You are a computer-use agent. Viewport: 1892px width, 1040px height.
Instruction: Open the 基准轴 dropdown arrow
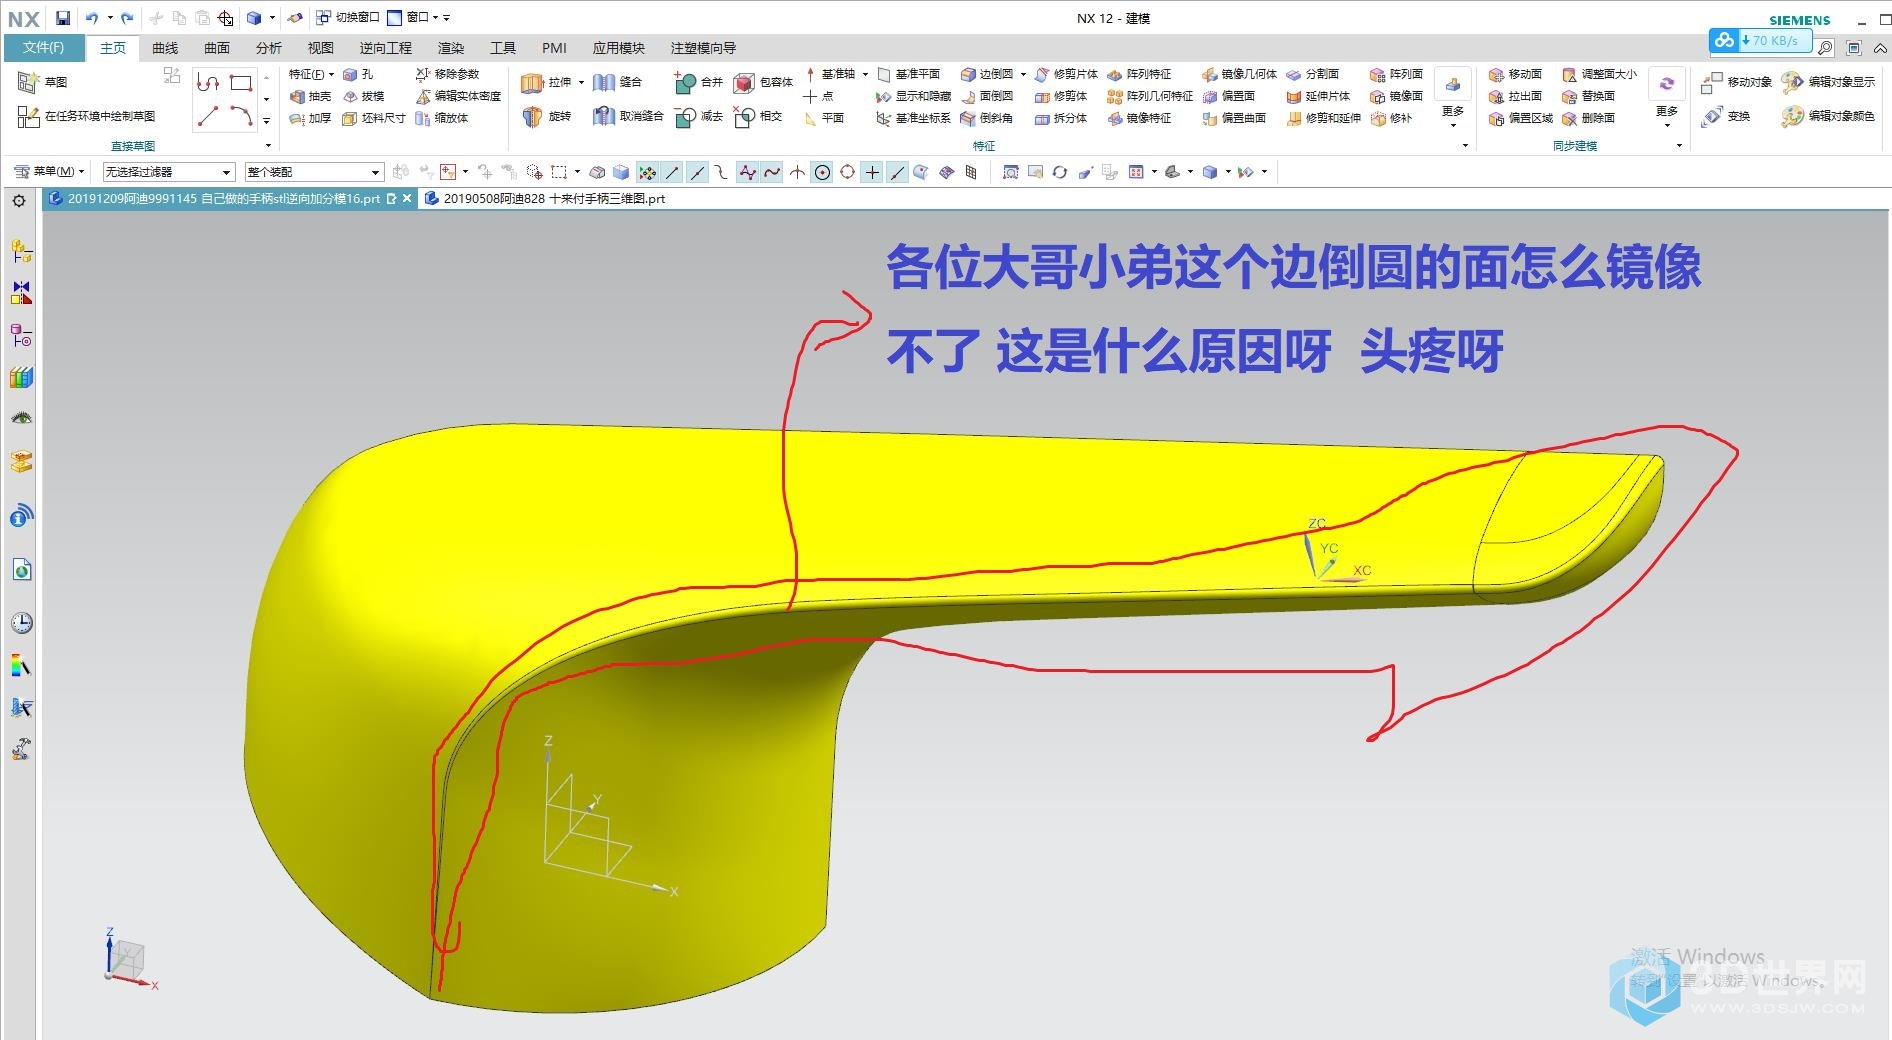pos(865,74)
